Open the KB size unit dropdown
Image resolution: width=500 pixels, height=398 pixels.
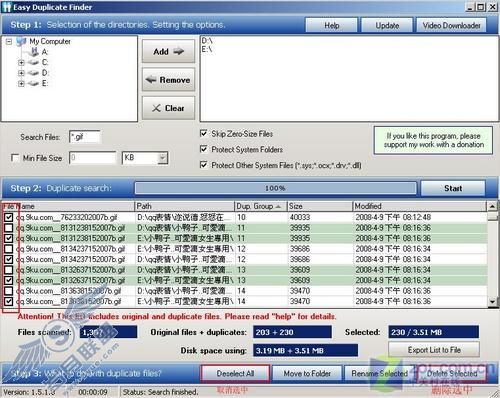coord(162,158)
